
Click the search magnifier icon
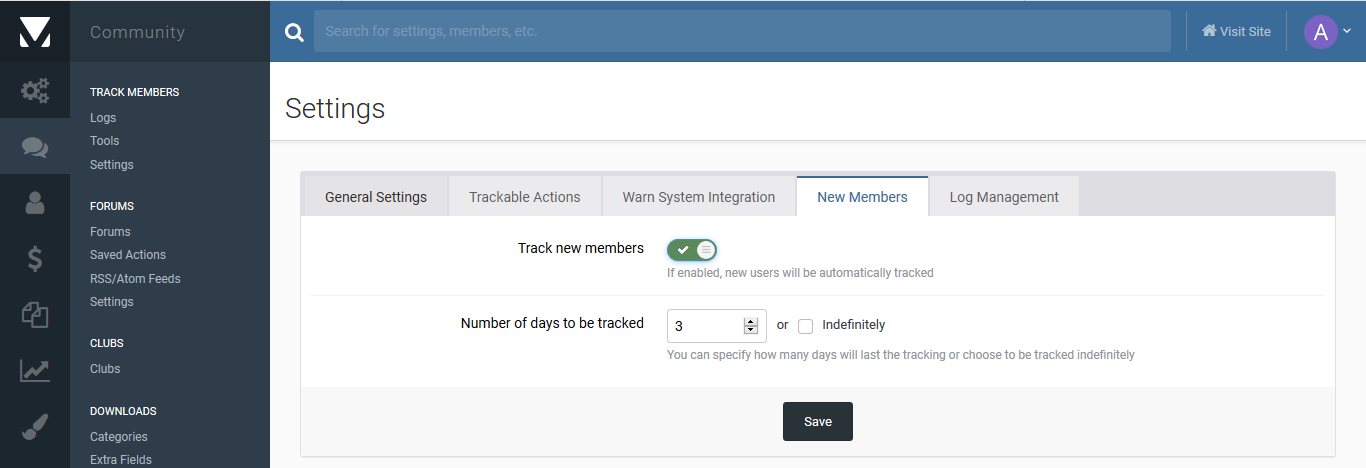click(x=294, y=32)
